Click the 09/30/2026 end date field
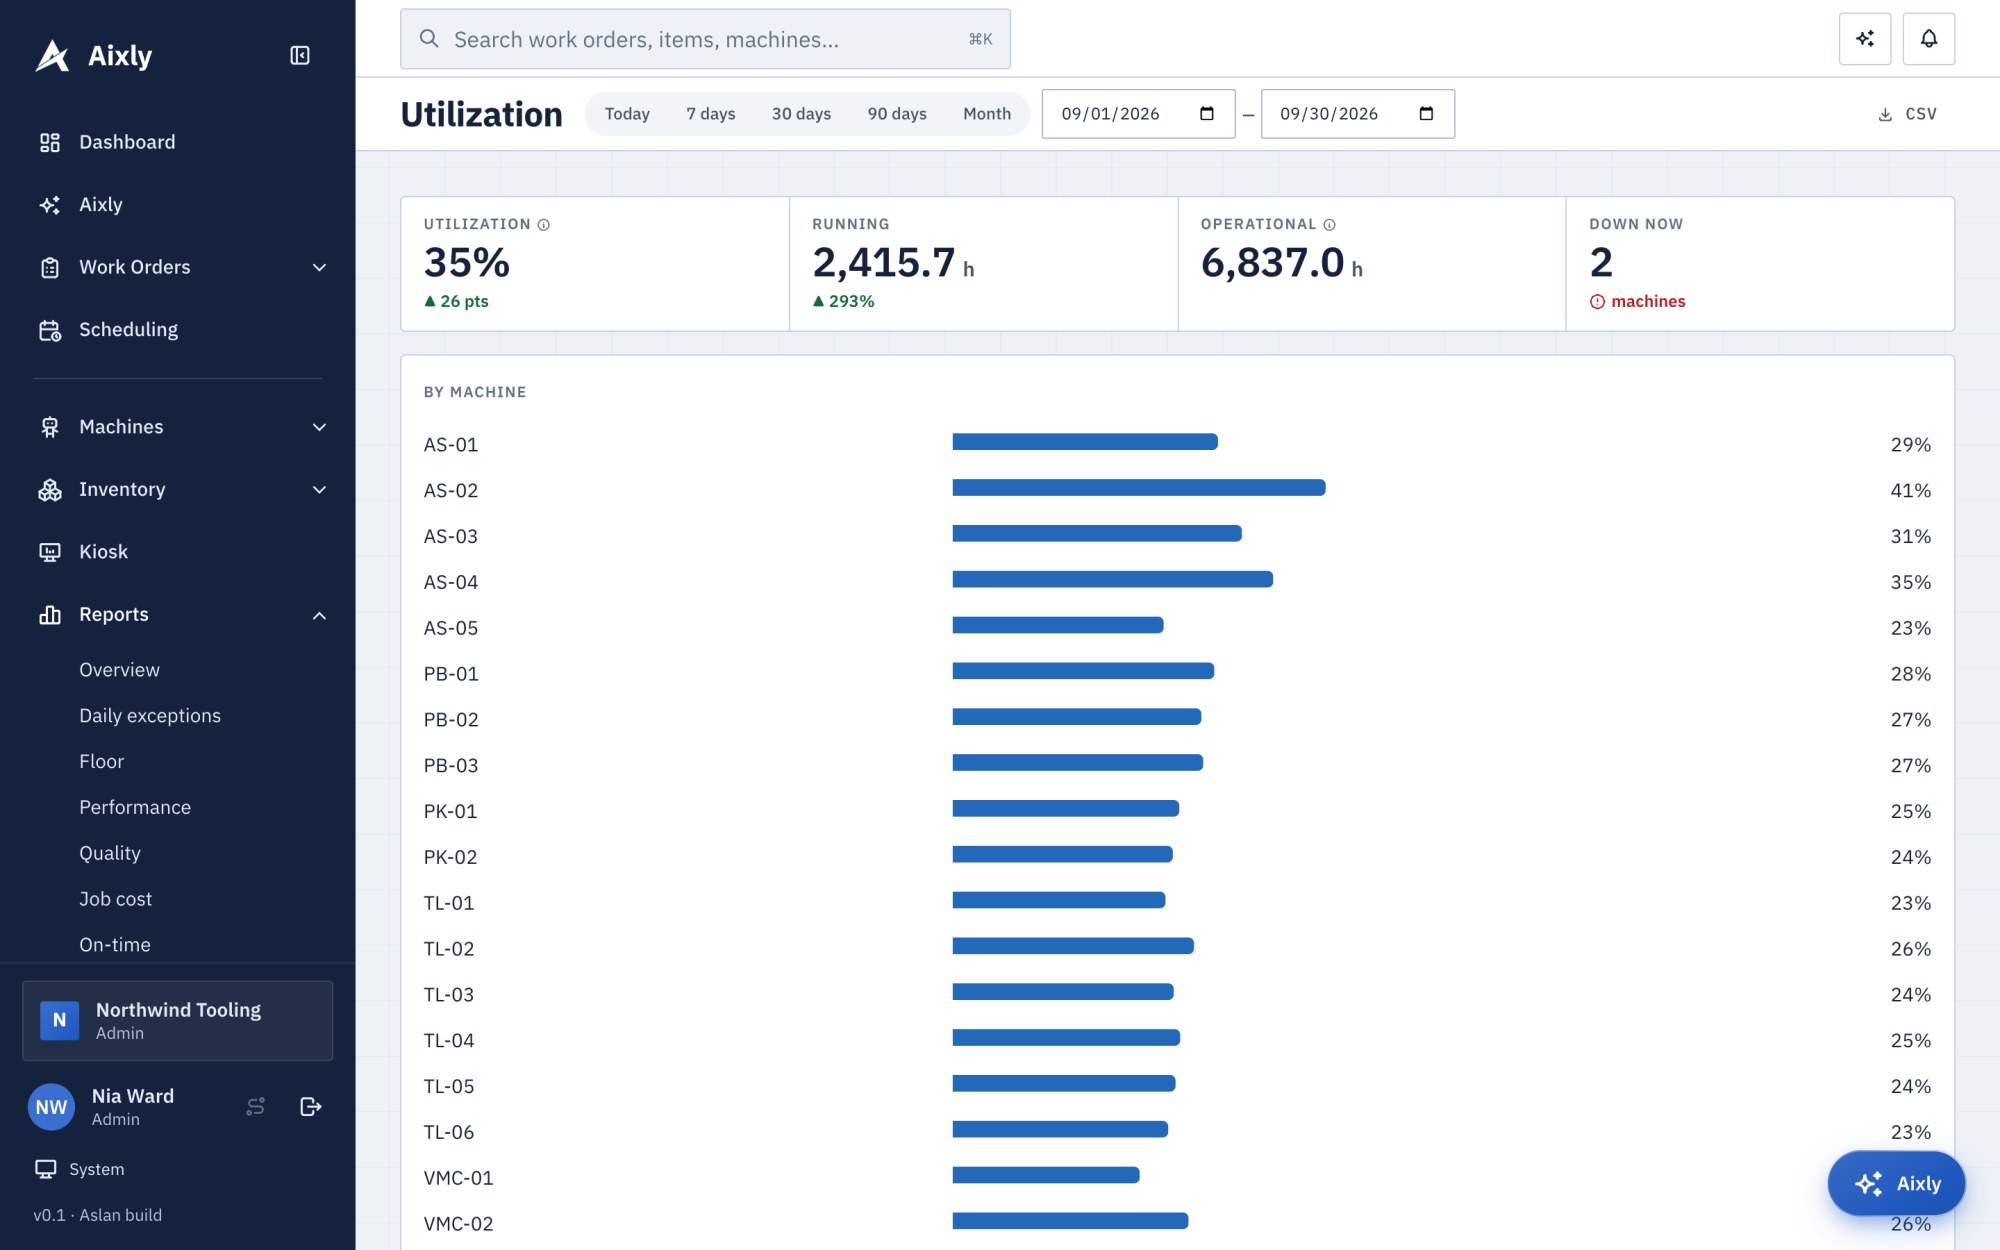 click(x=1357, y=114)
